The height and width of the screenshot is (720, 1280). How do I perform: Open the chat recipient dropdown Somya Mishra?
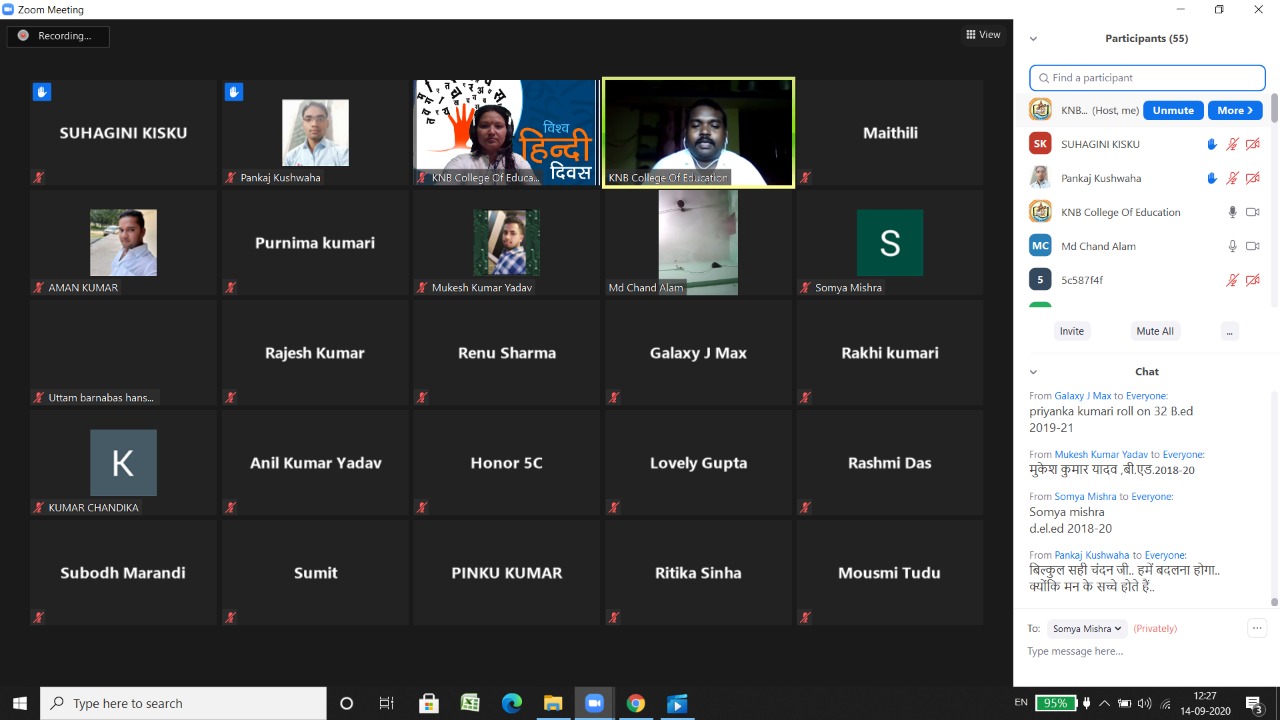(1087, 628)
